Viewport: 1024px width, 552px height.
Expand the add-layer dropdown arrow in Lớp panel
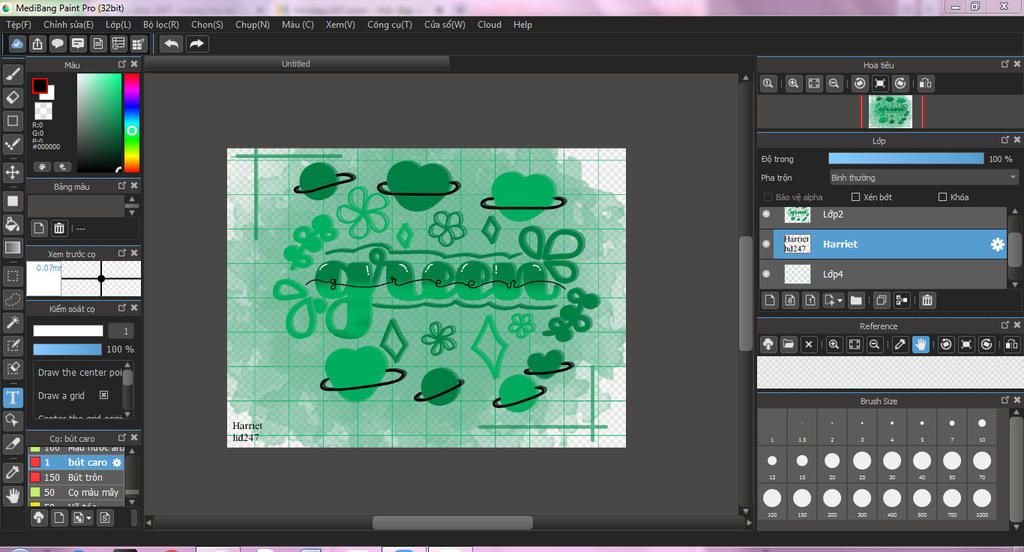[x=839, y=300]
